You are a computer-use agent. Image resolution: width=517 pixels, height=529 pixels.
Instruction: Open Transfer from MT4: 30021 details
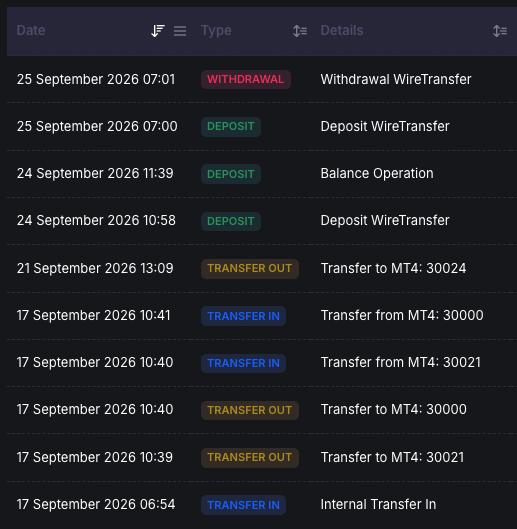coord(401,362)
